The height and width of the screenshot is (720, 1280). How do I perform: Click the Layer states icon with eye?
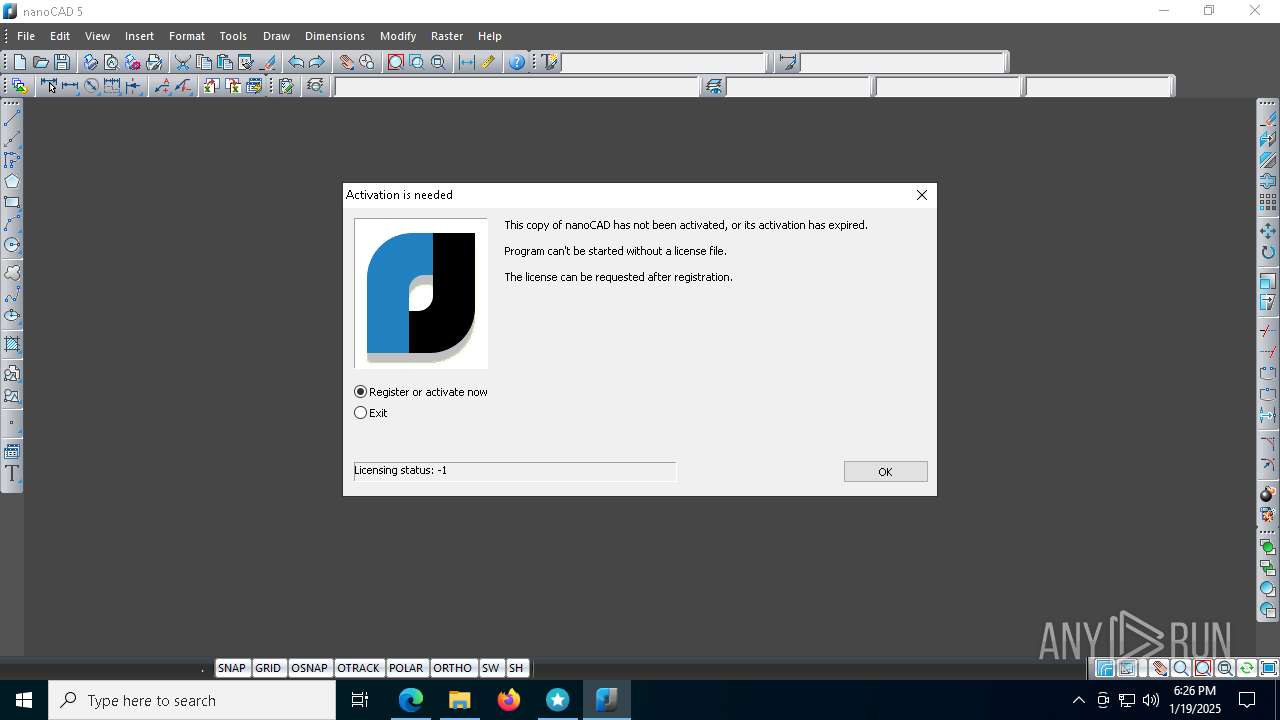pyautogui.click(x=713, y=87)
